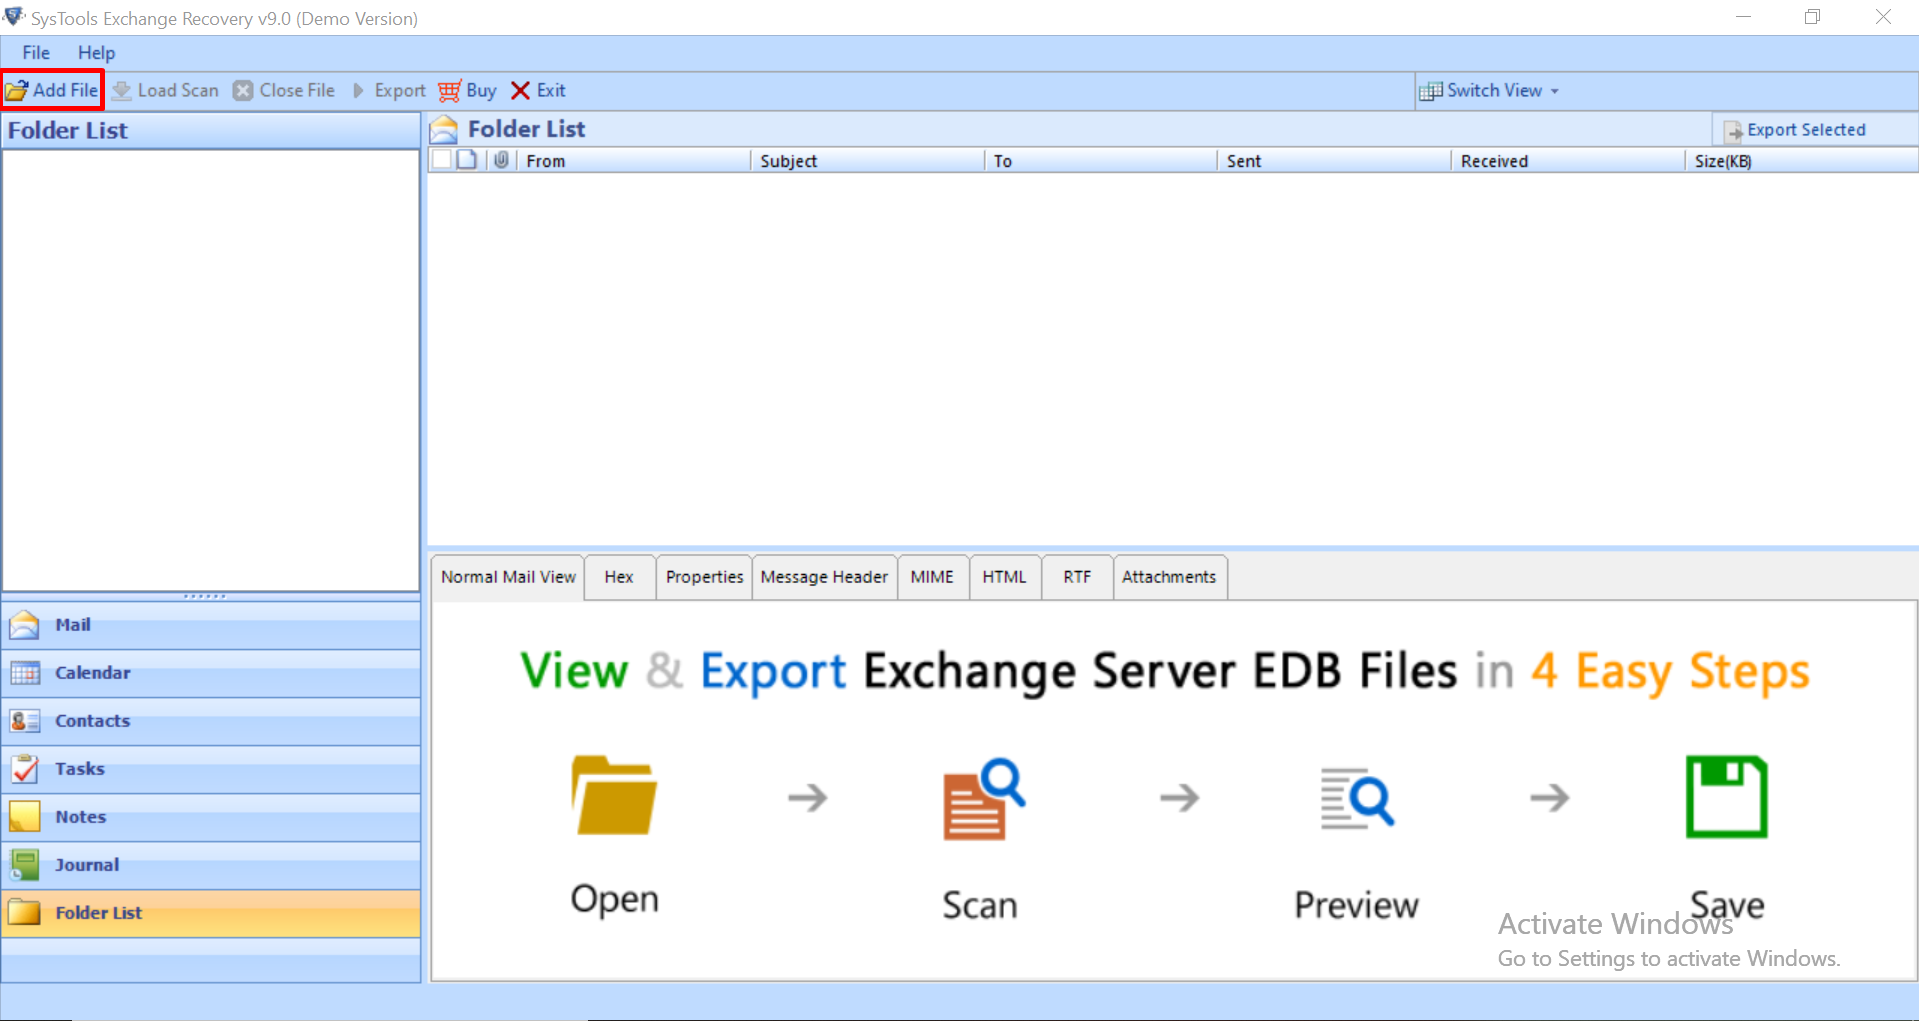Select Journal in the navigation pane
Screen dimensions: 1919x1021
[x=211, y=865]
